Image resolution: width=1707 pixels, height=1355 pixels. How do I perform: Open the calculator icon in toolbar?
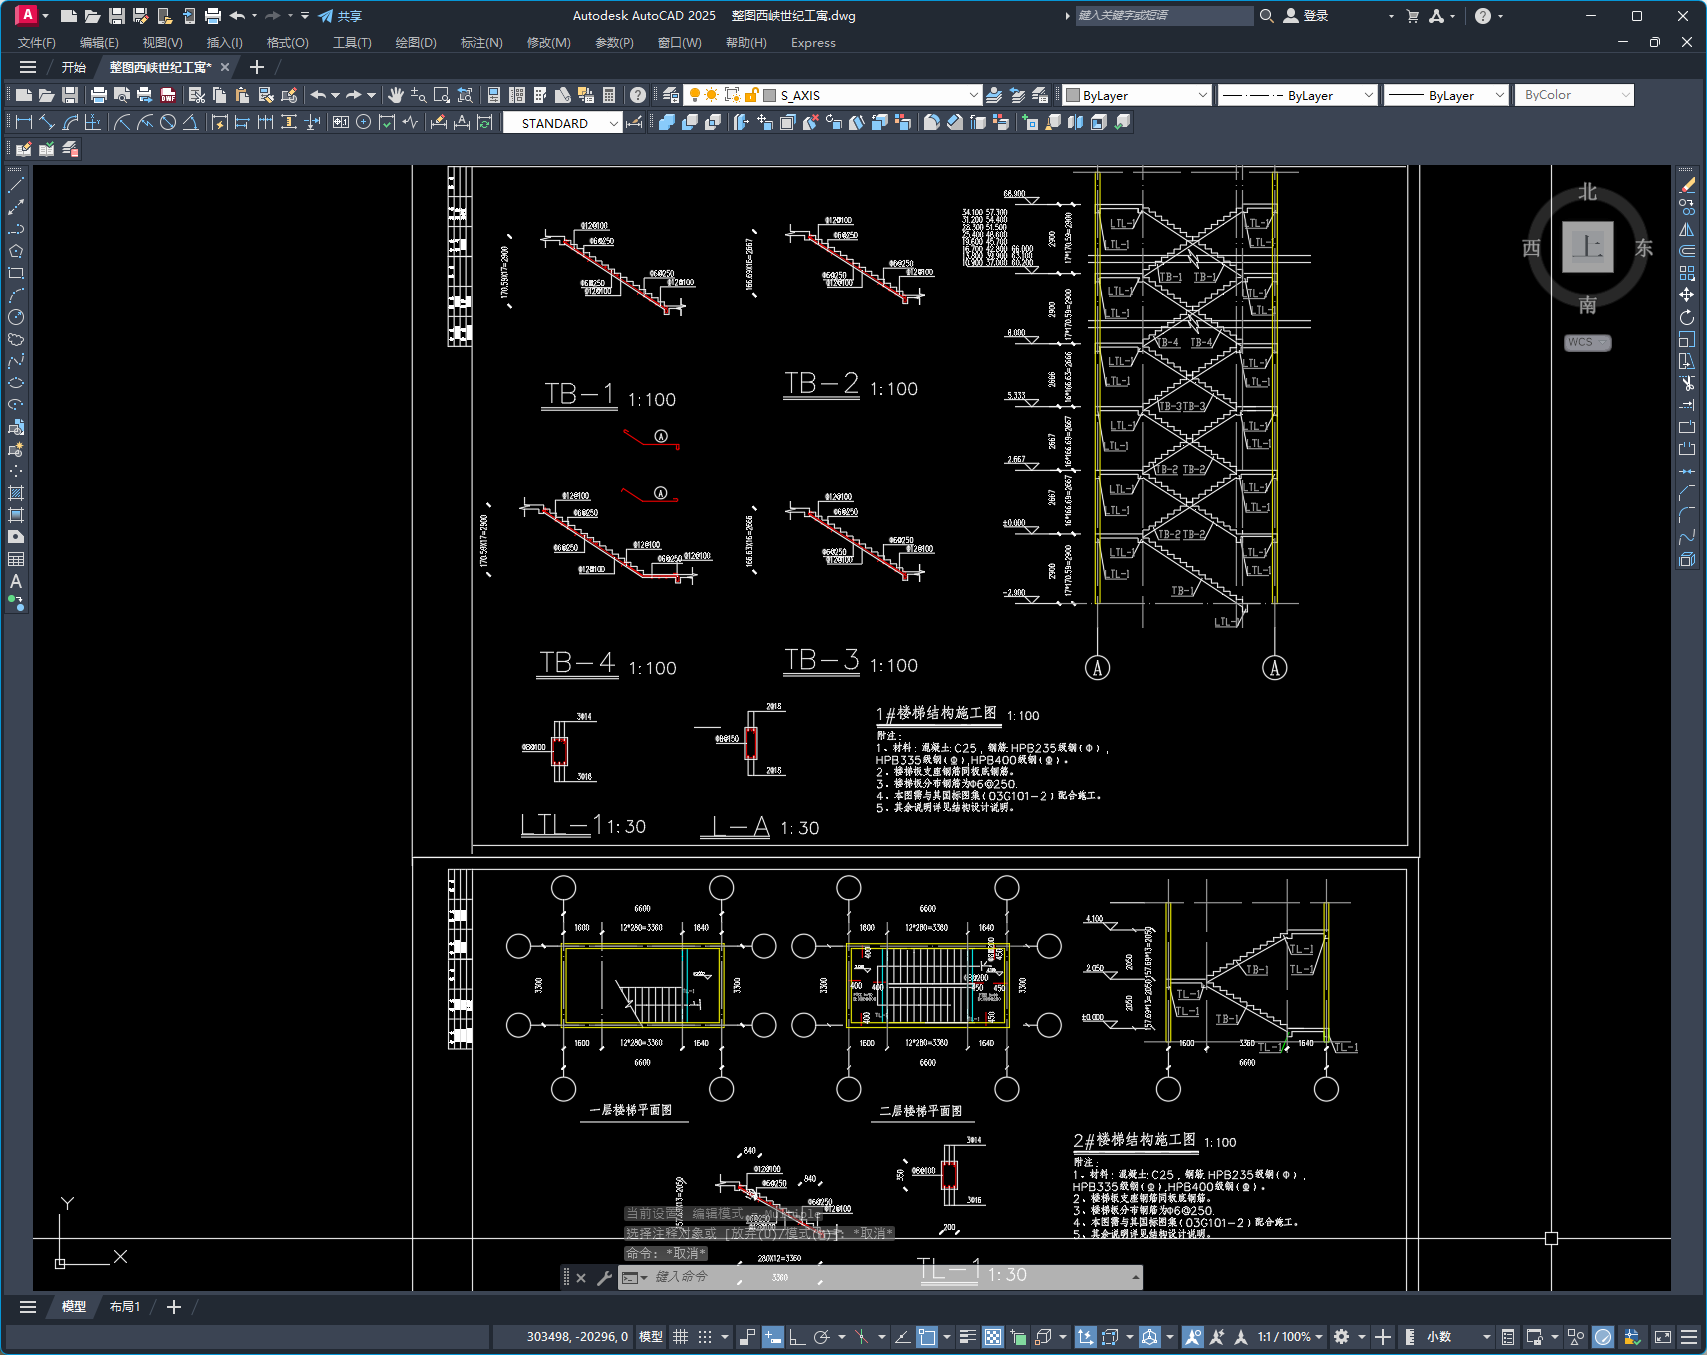point(610,95)
